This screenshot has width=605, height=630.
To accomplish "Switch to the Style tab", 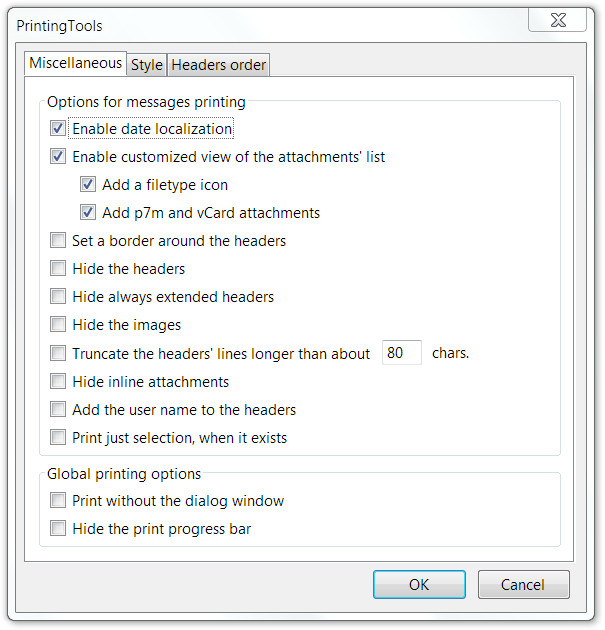I will coord(147,65).
